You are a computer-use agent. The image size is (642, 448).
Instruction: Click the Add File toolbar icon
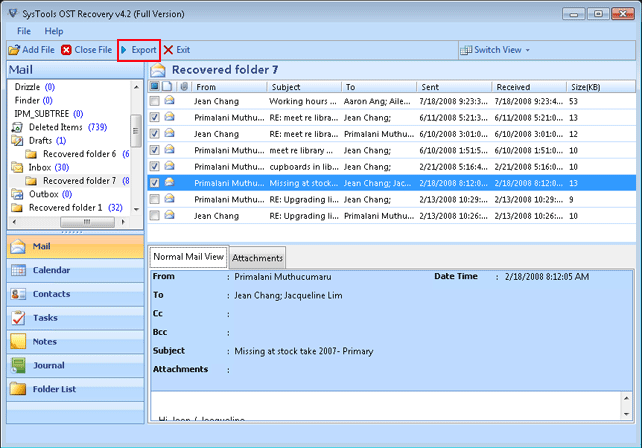tap(13, 50)
